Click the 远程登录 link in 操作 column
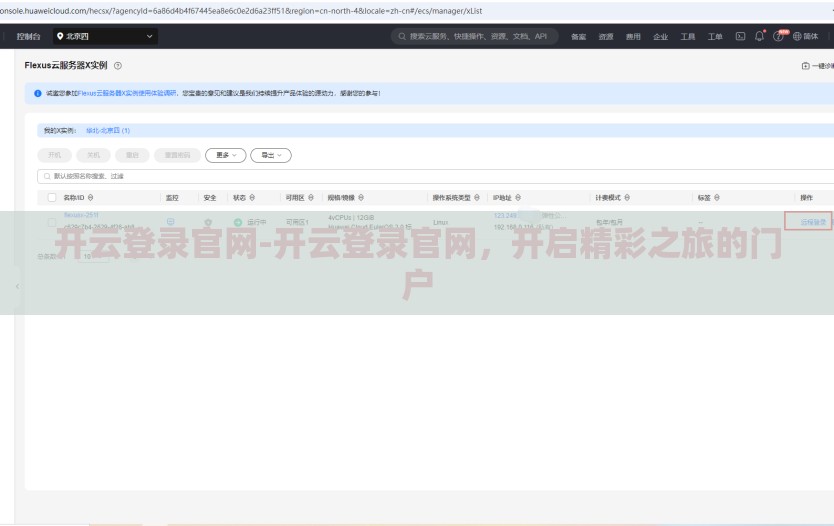This screenshot has width=834, height=526. tap(813, 222)
